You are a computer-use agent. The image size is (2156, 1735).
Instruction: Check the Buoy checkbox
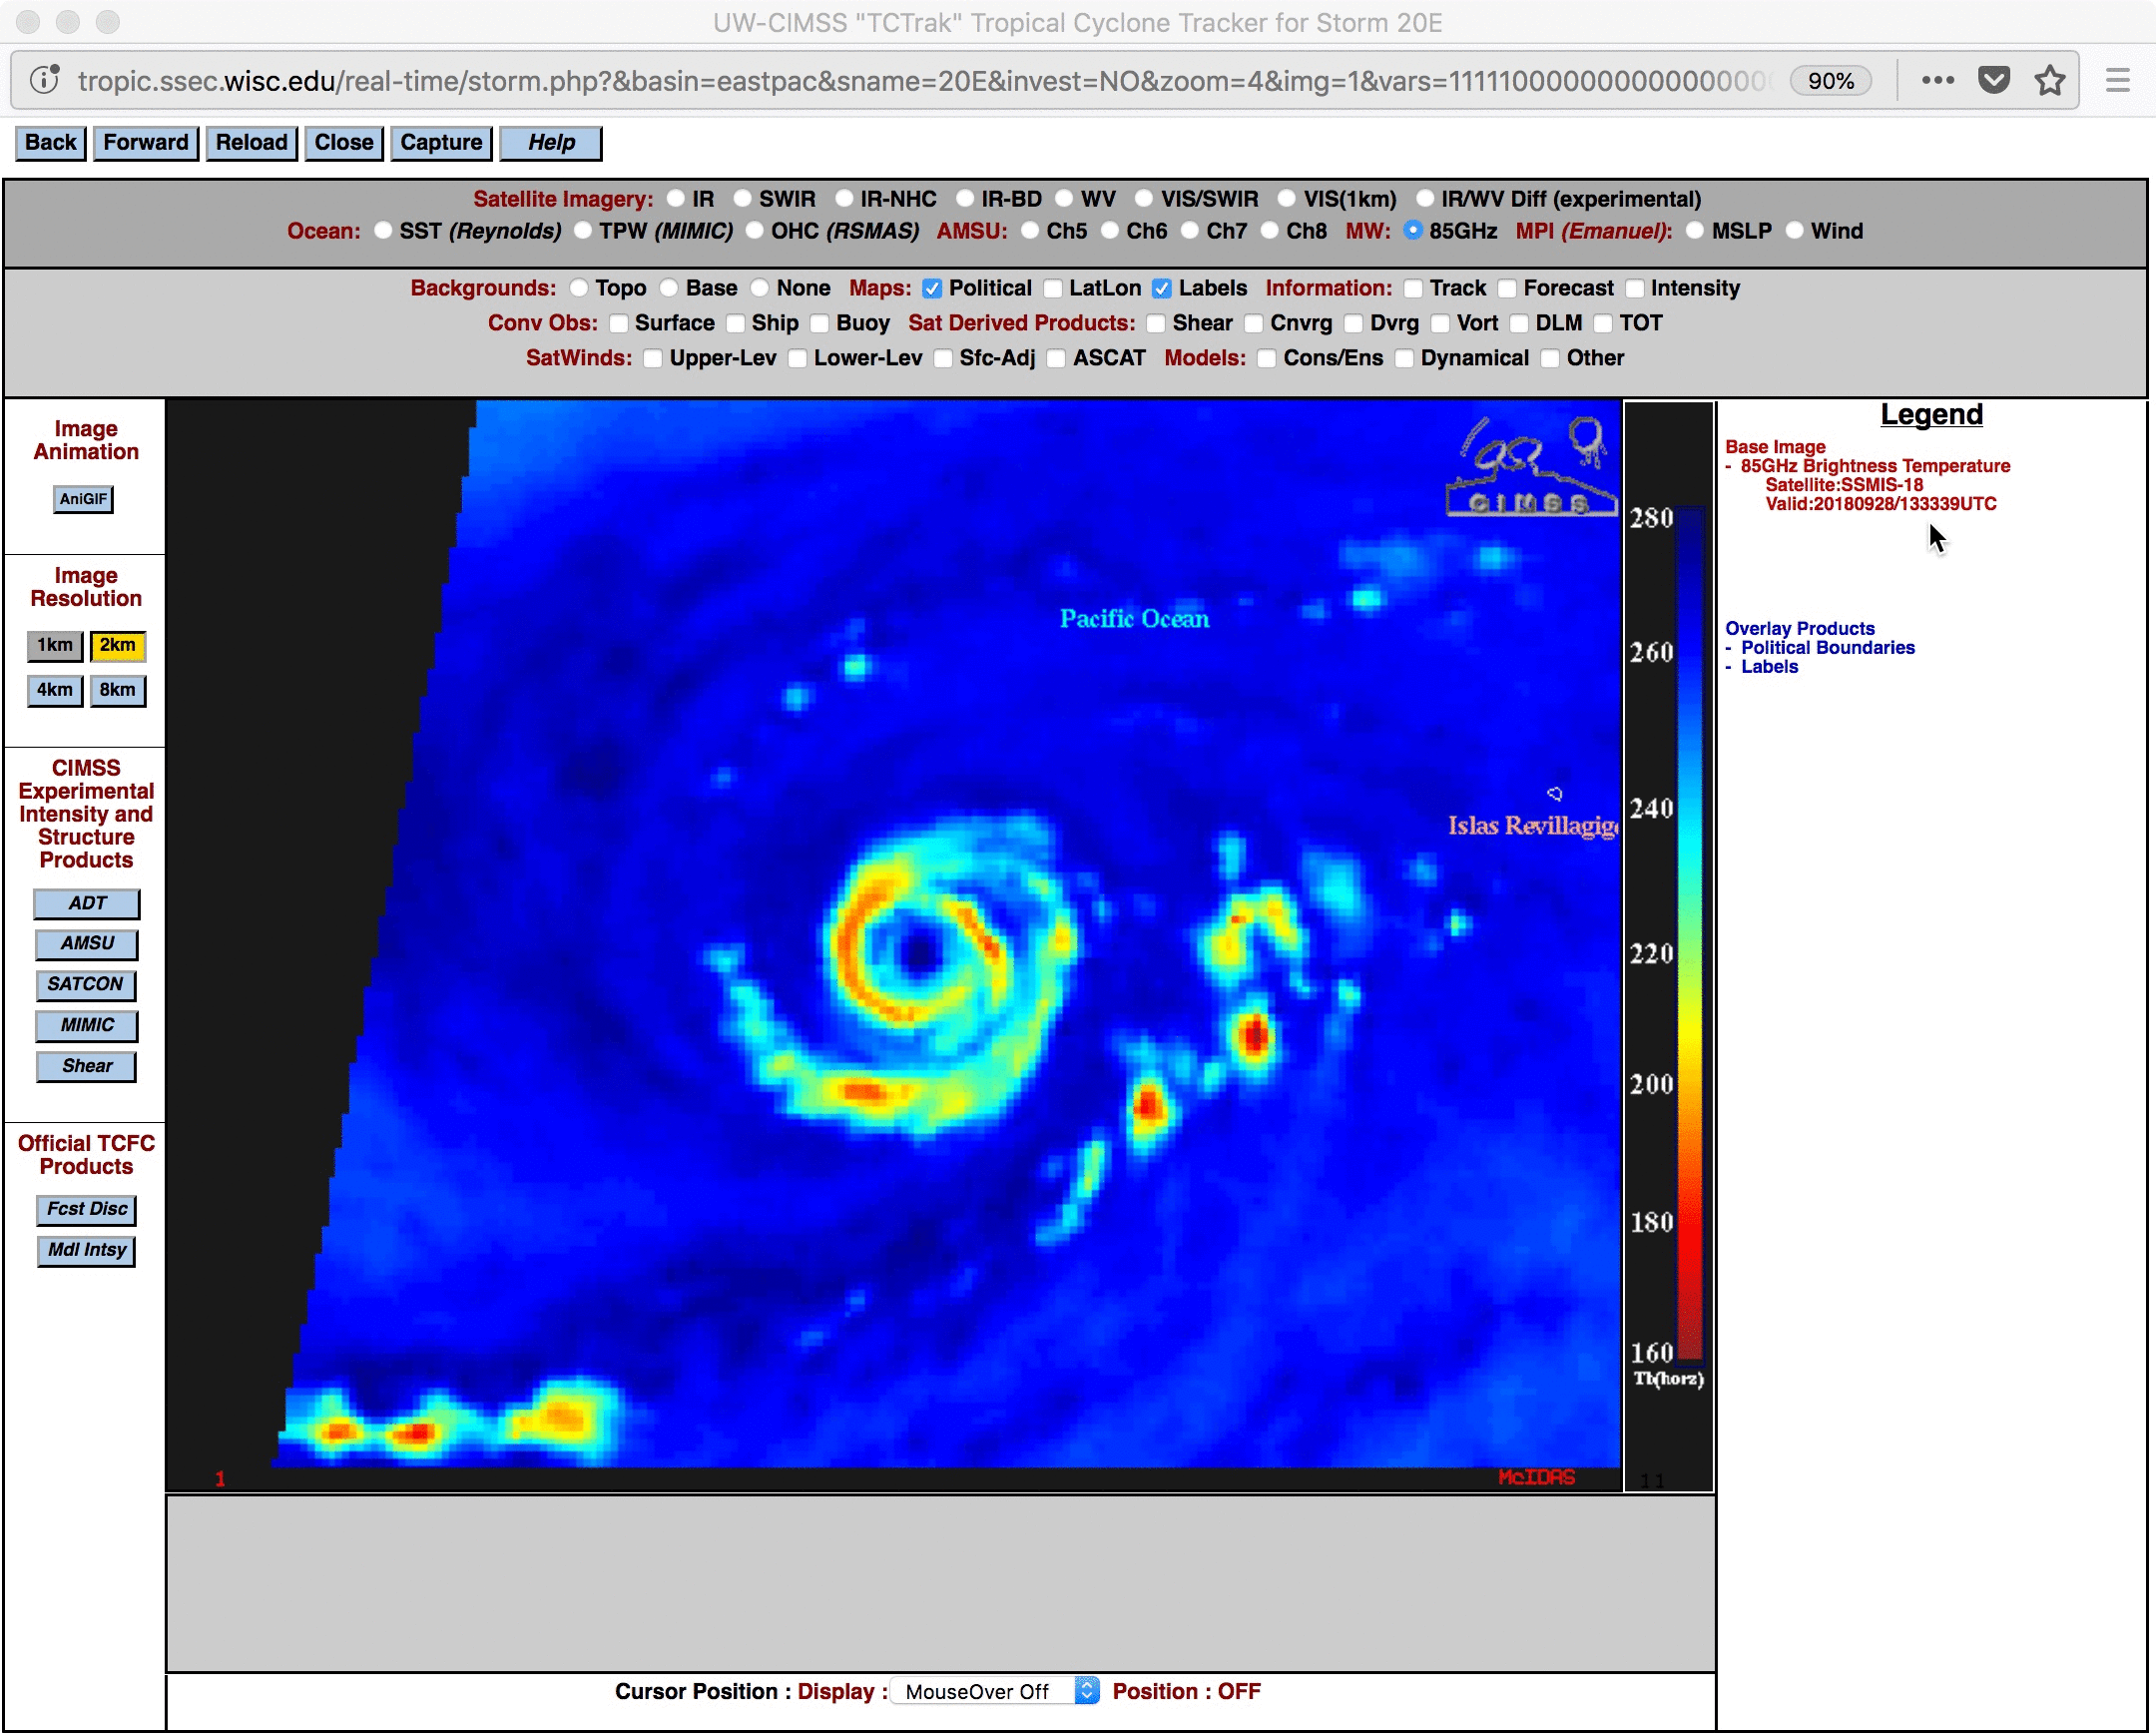(820, 324)
